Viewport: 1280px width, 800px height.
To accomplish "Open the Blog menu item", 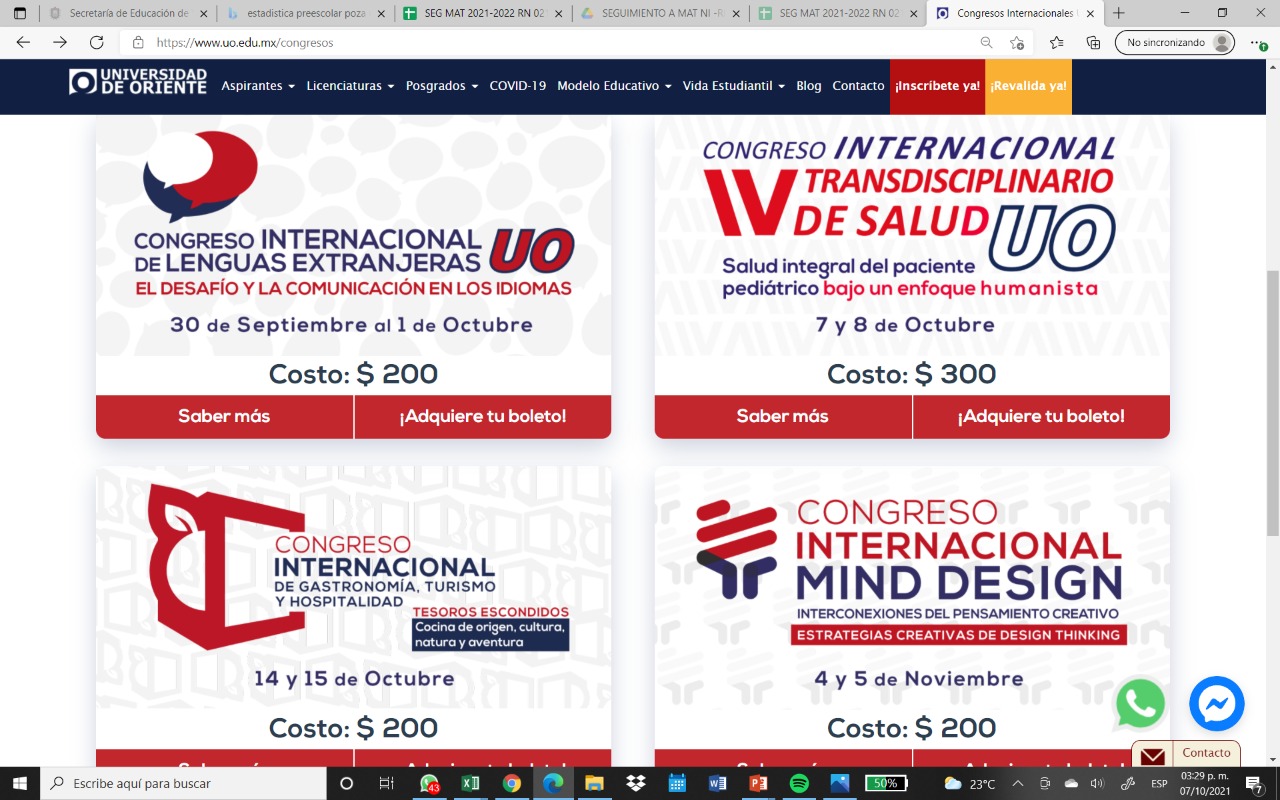I will (x=809, y=86).
